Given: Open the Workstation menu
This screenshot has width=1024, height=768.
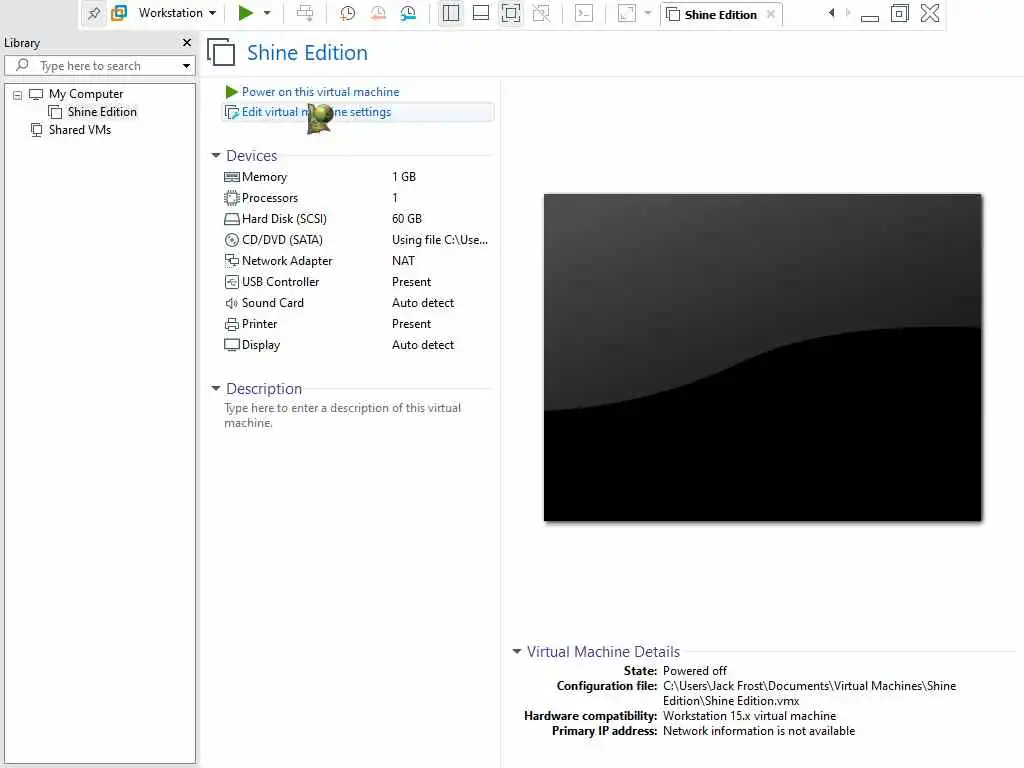Looking at the screenshot, I should pos(176,13).
